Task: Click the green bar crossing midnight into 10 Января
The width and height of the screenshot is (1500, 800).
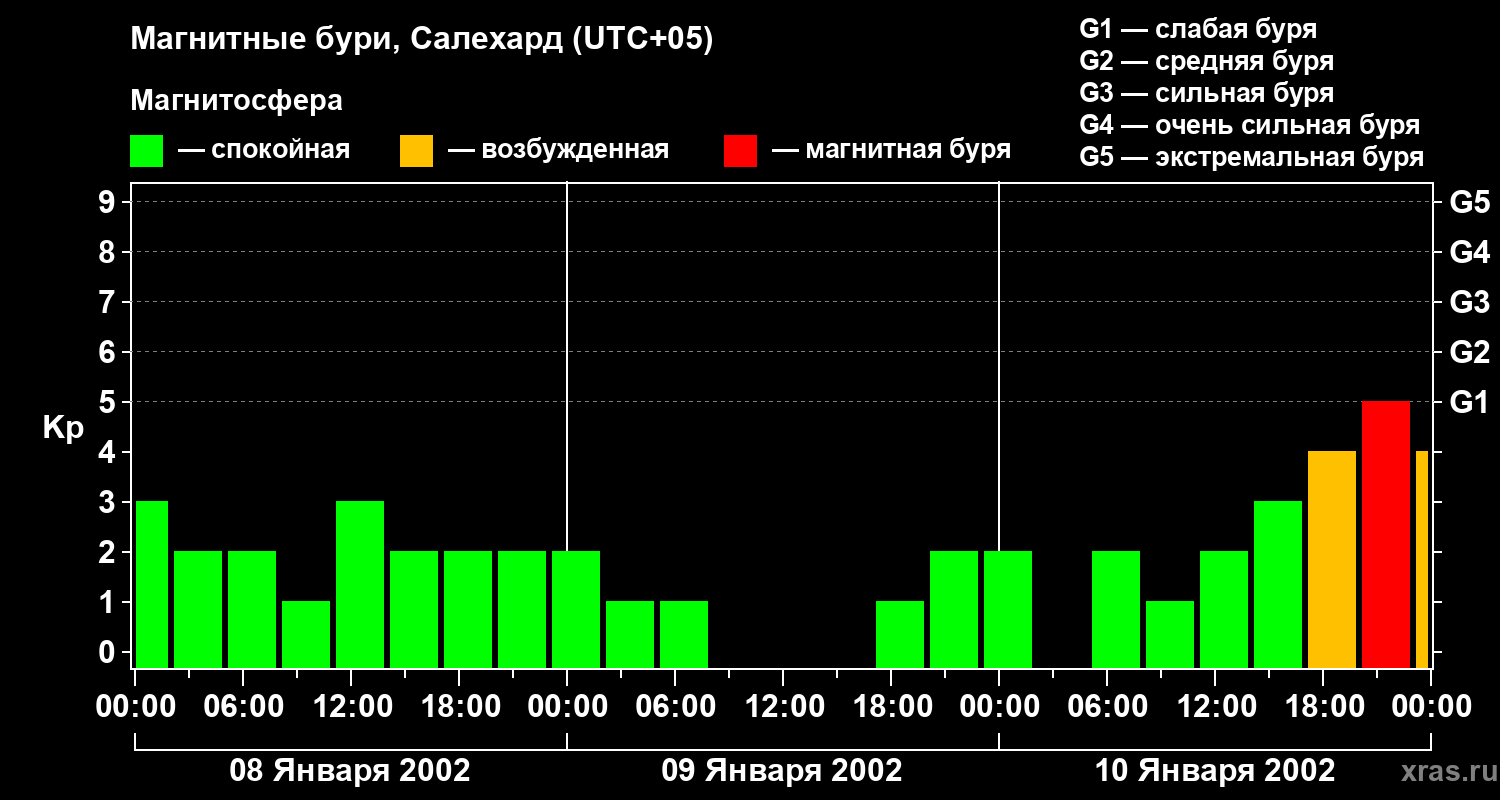Action: pos(1008,610)
